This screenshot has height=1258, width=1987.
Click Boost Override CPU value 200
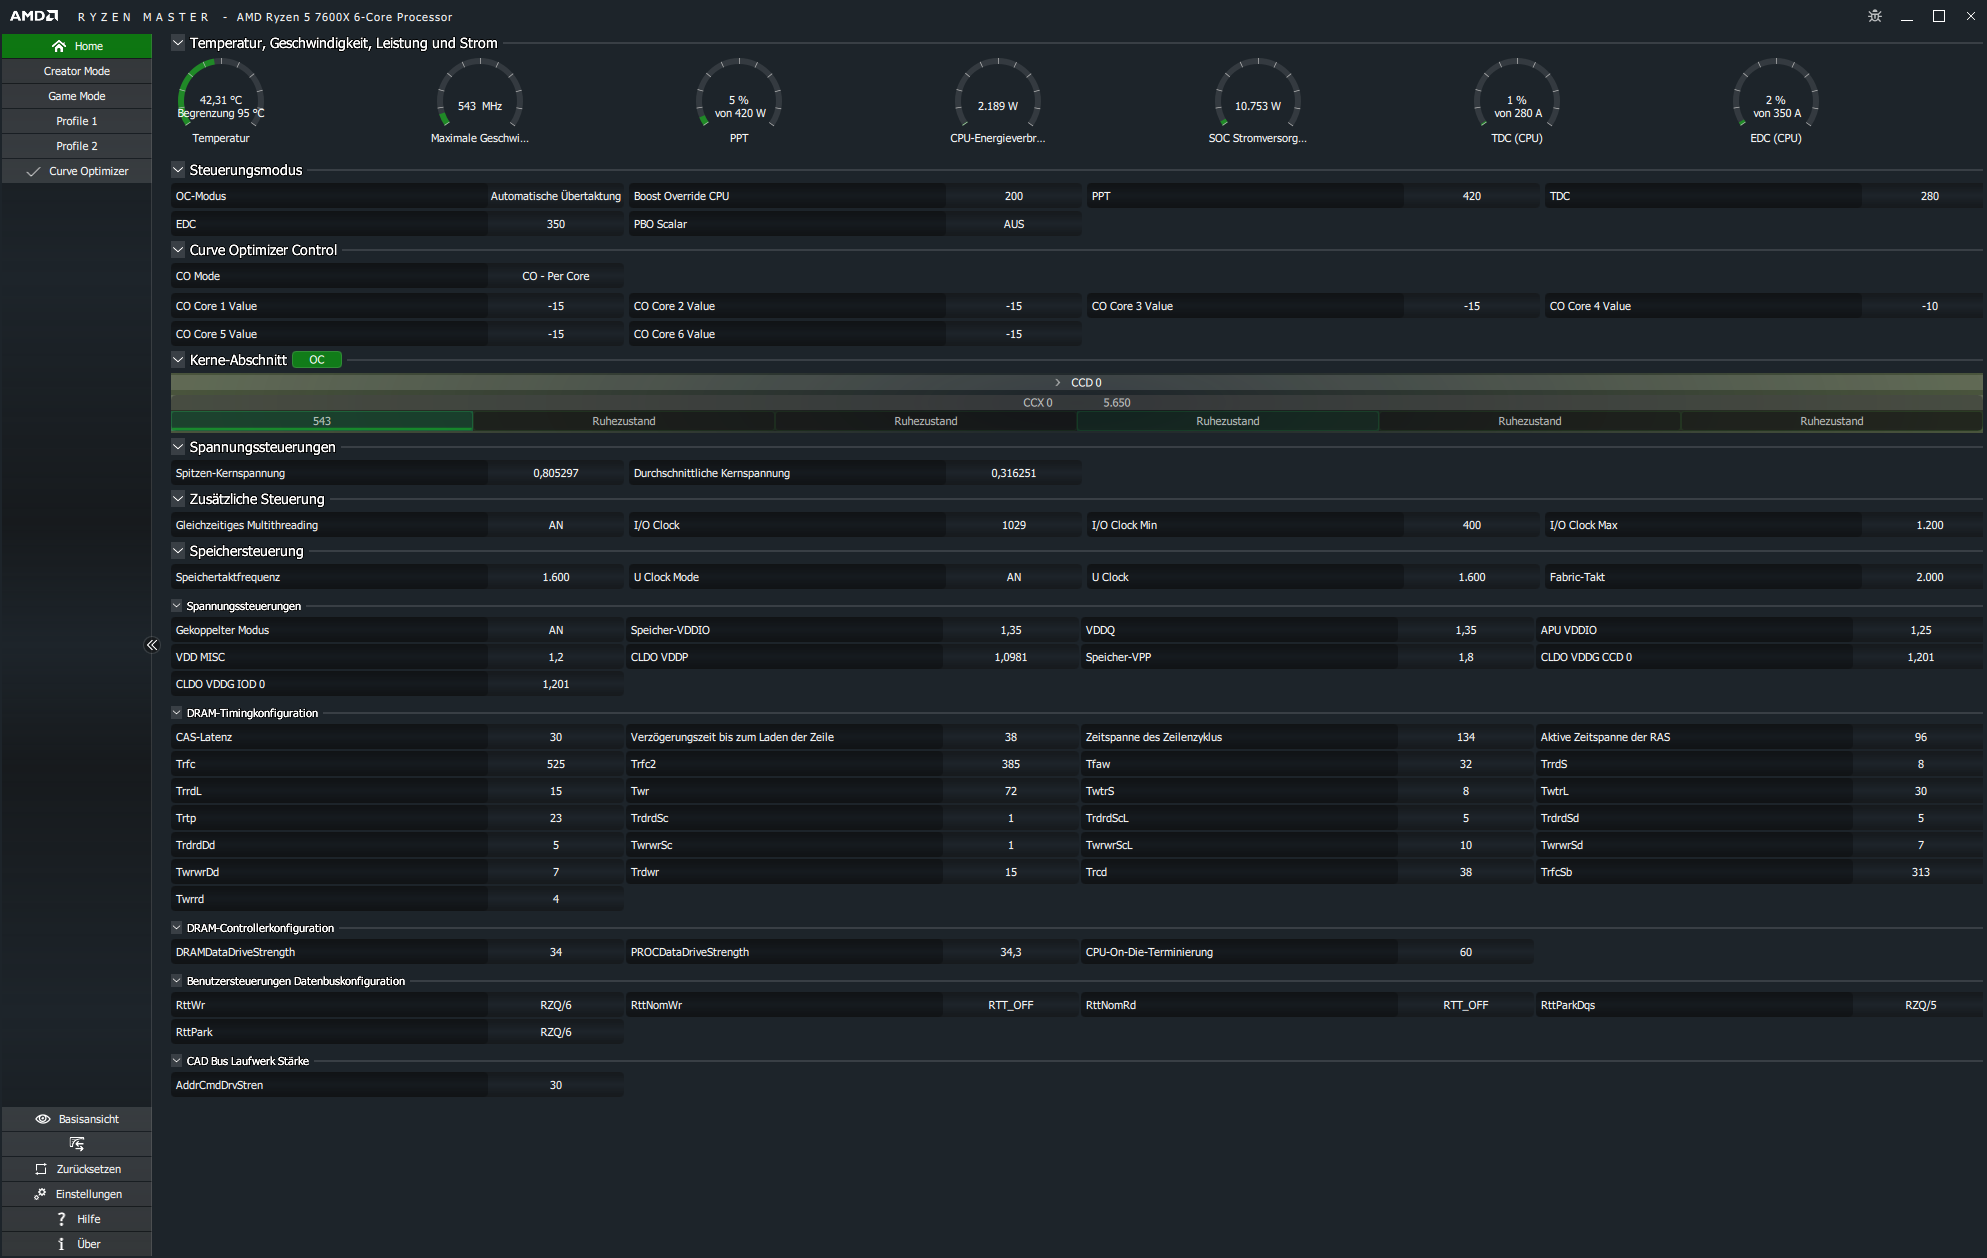click(1014, 196)
